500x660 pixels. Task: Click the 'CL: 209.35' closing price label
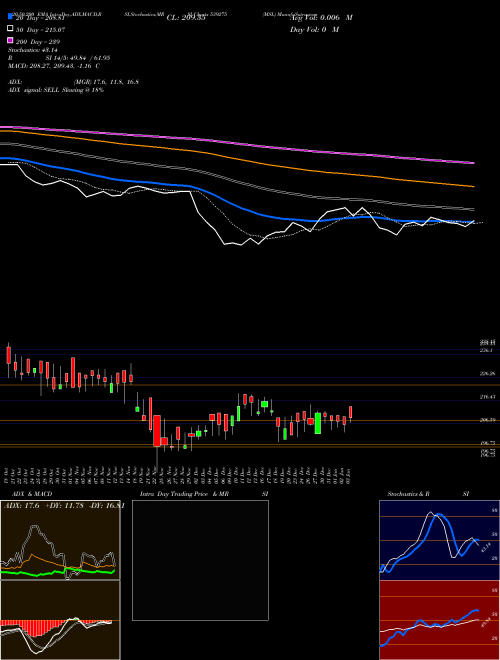pyautogui.click(x=186, y=18)
